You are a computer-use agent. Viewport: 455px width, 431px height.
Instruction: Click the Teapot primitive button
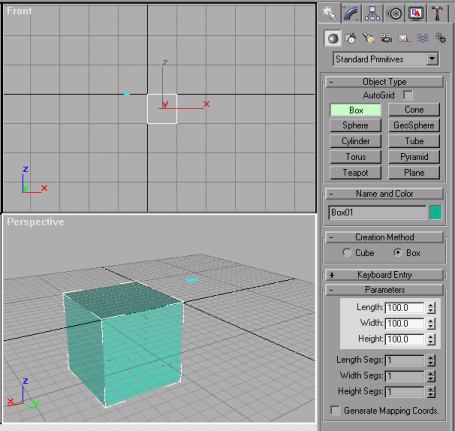point(355,173)
